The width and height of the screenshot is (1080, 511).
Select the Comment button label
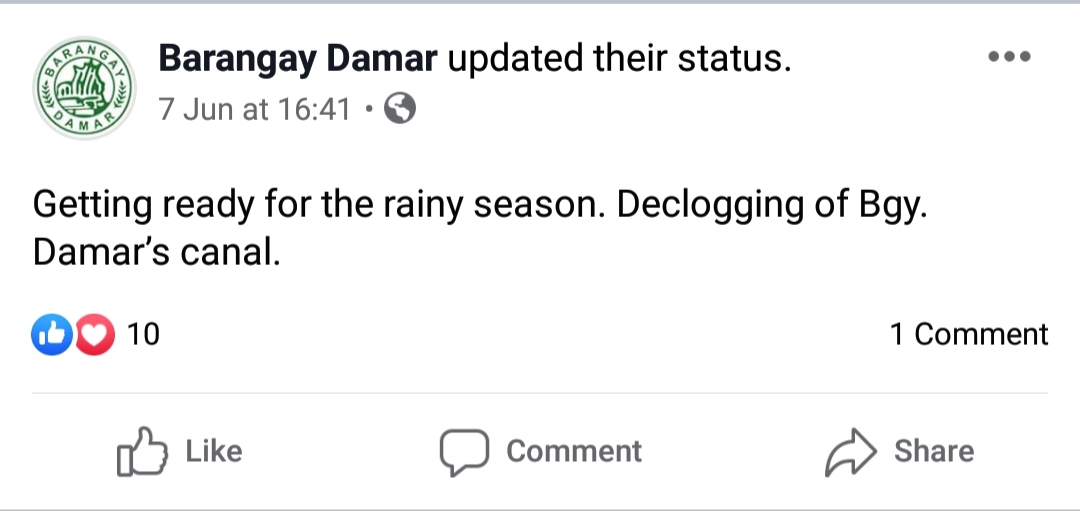coord(574,451)
